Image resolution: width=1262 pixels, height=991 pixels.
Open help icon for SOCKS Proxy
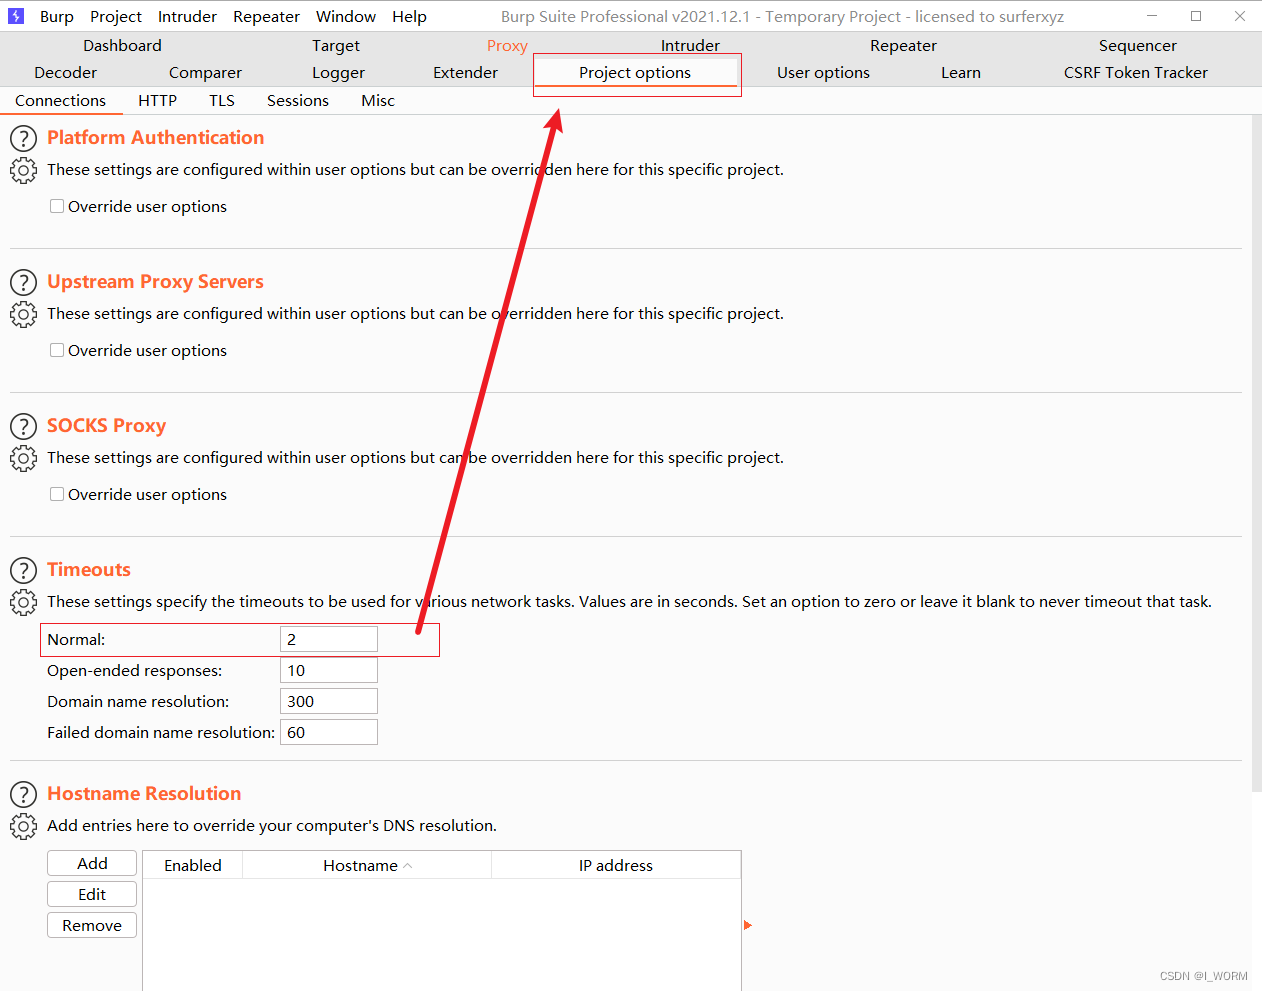pos(23,426)
